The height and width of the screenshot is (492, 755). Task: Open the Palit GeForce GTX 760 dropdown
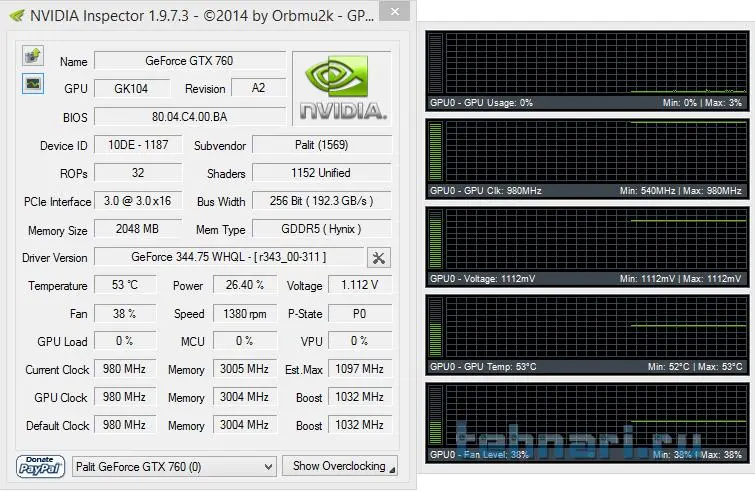174,466
